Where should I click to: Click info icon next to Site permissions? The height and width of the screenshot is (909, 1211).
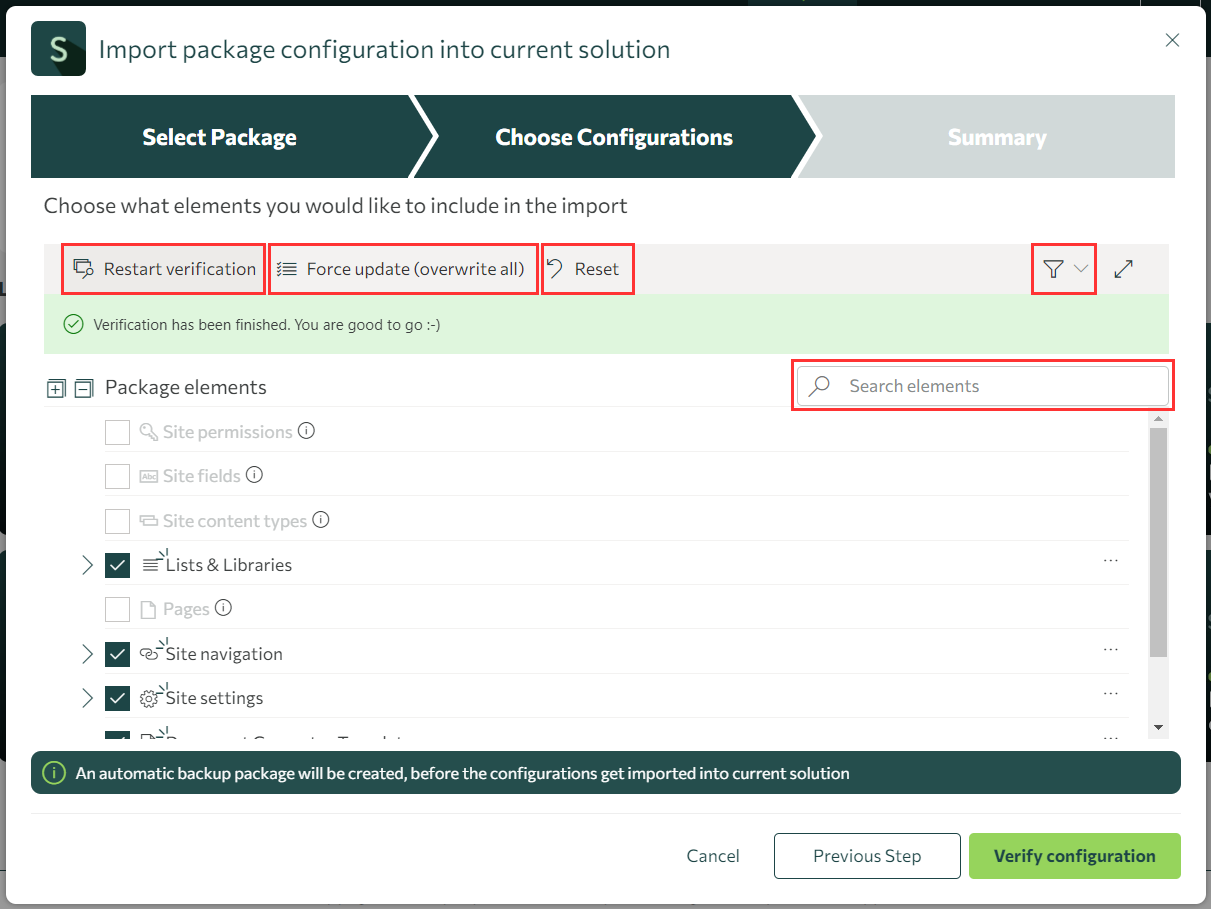pos(307,431)
